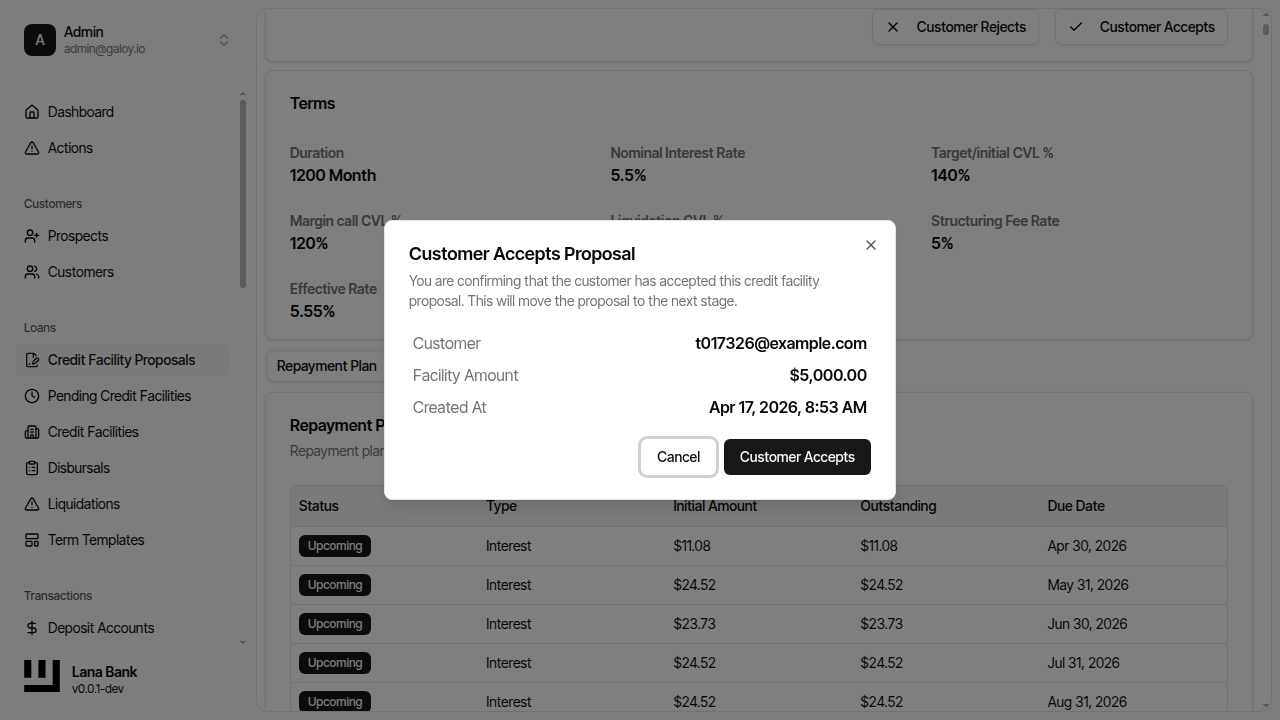Expand the Admin account switcher chevron
This screenshot has width=1280, height=720.
click(x=224, y=40)
